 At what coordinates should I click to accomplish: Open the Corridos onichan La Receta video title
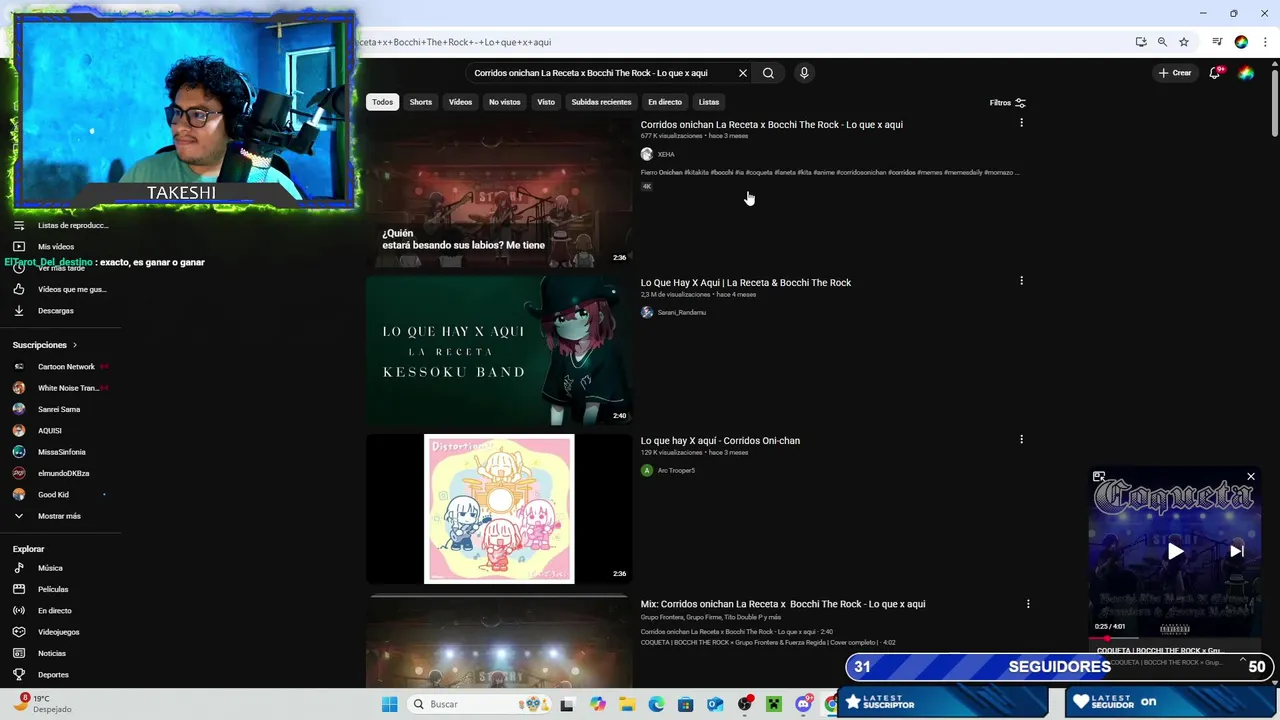[771, 125]
